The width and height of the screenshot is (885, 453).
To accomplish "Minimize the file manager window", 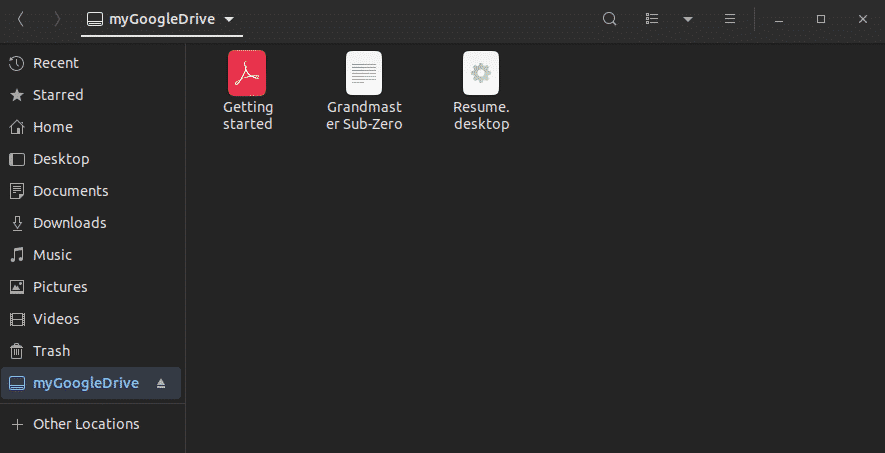I will coord(779,20).
